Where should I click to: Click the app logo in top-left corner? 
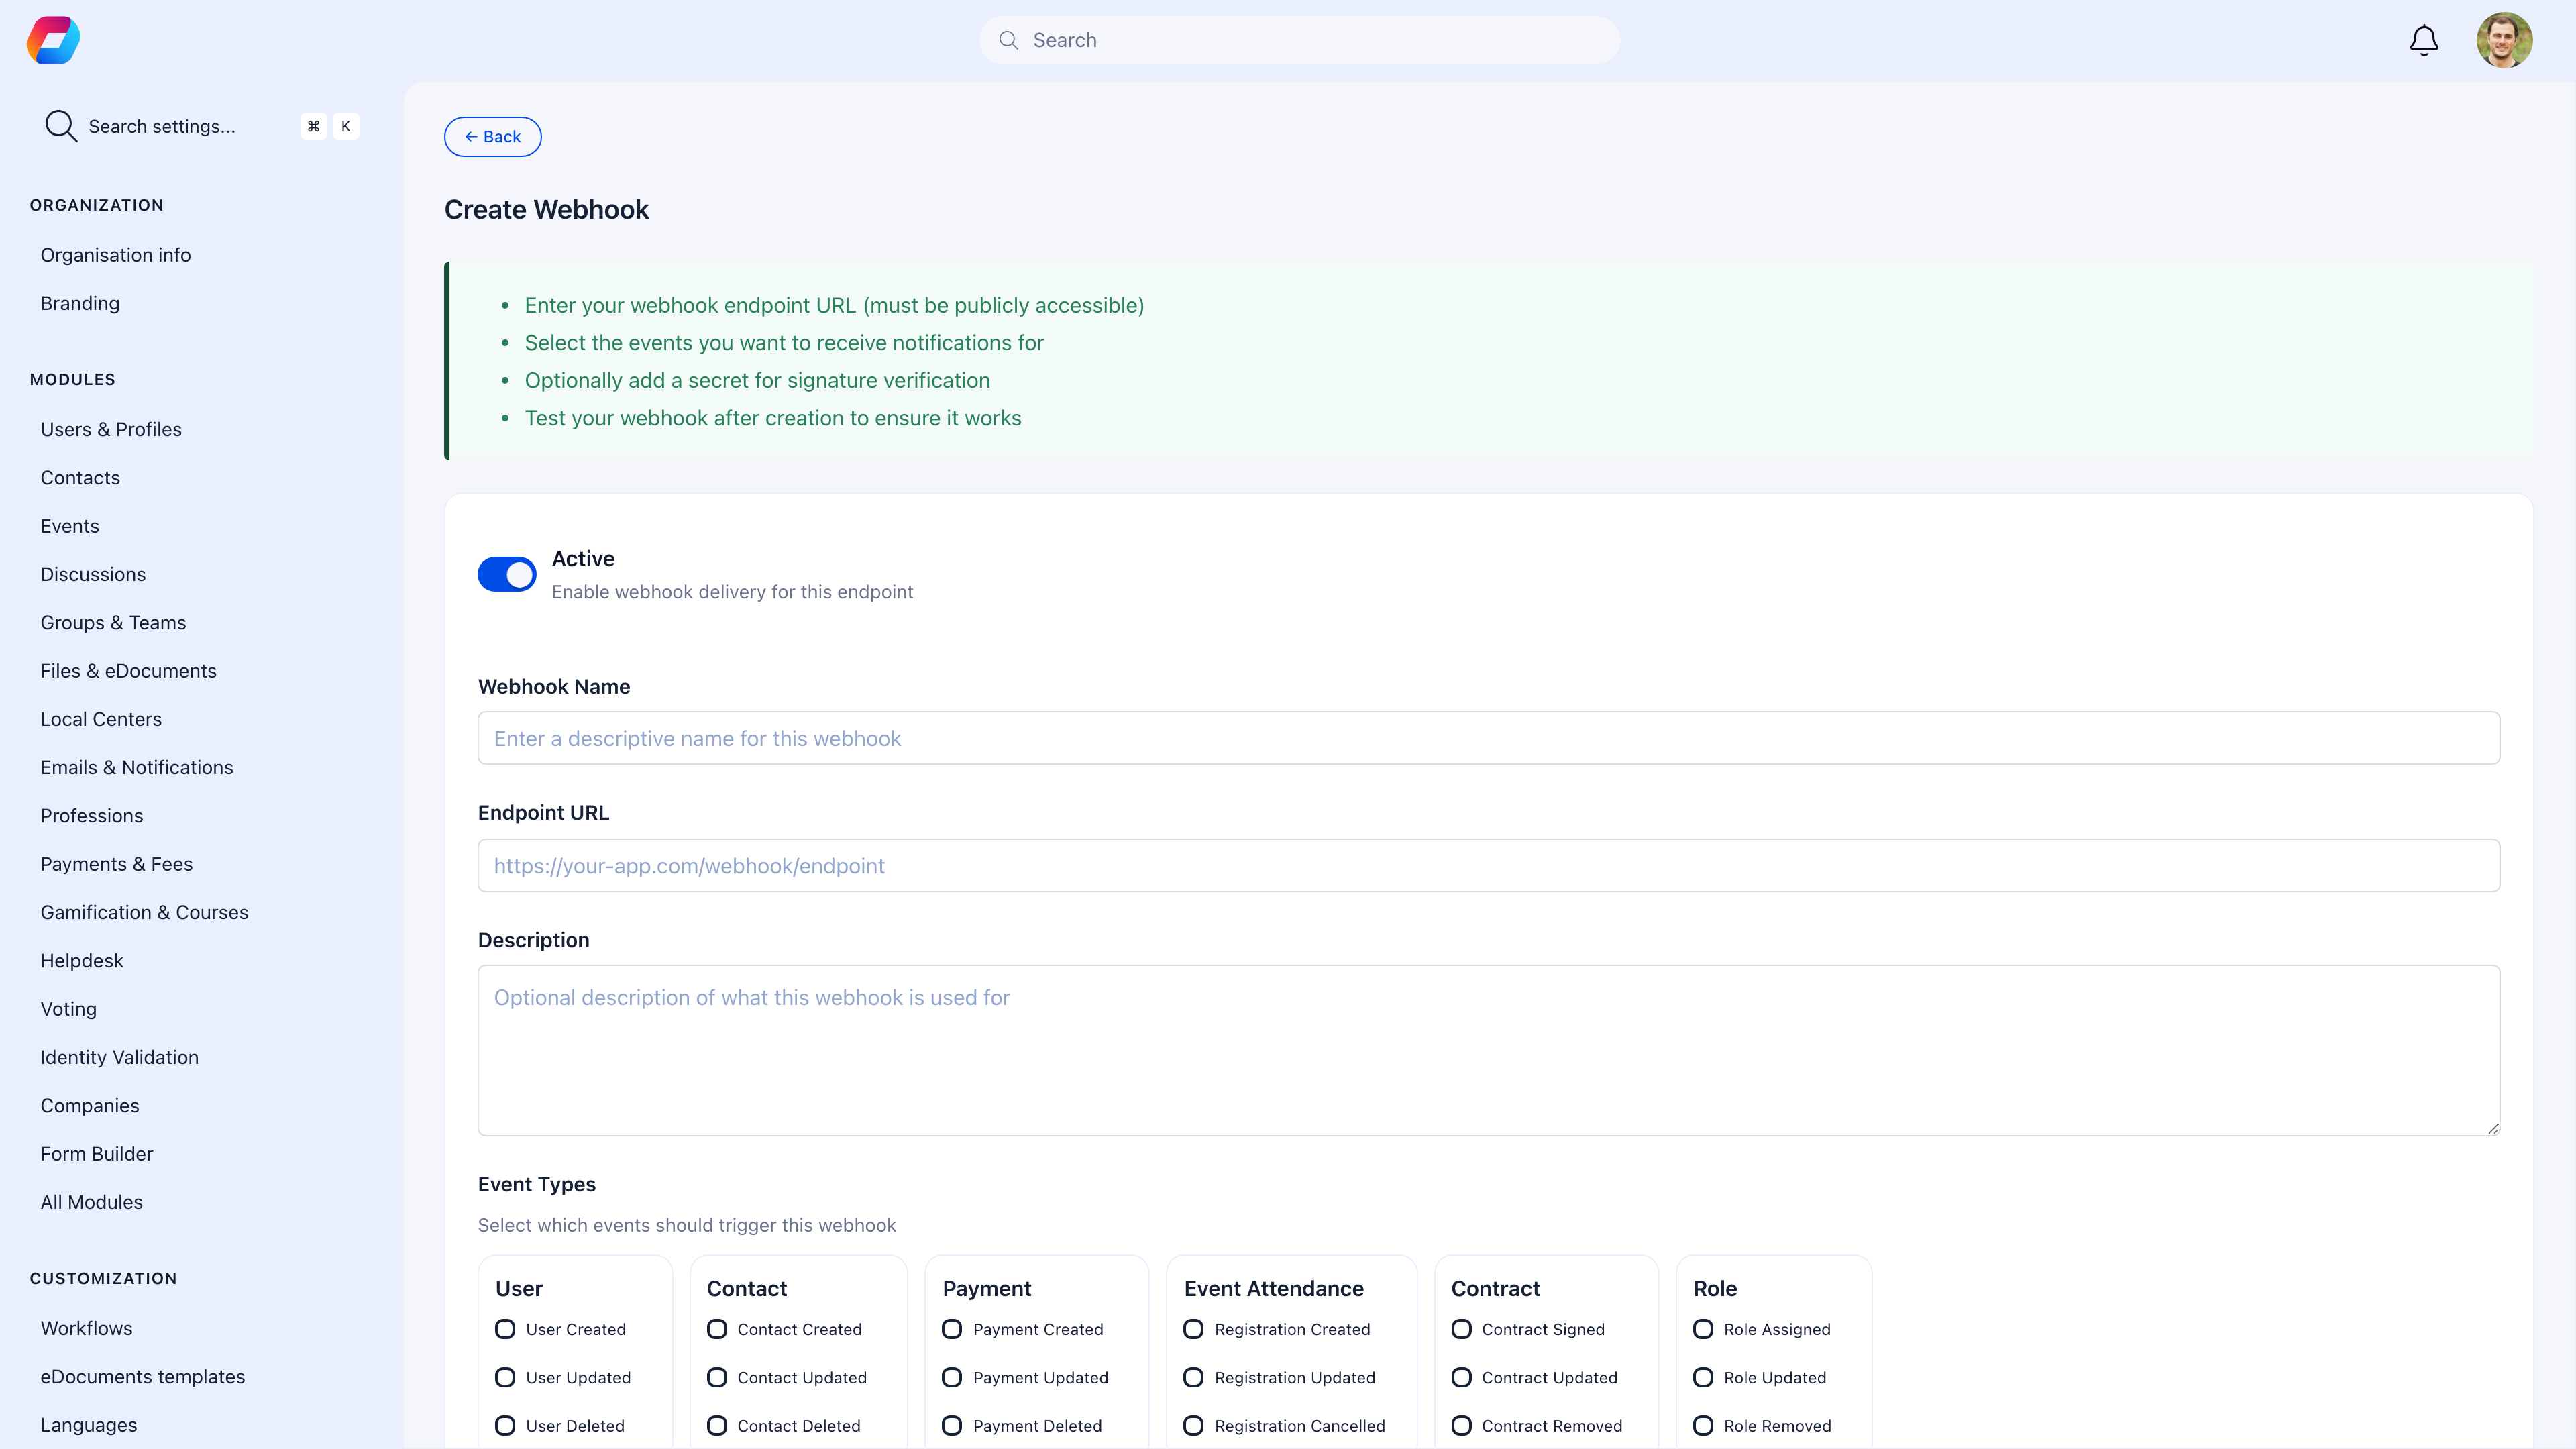[52, 40]
